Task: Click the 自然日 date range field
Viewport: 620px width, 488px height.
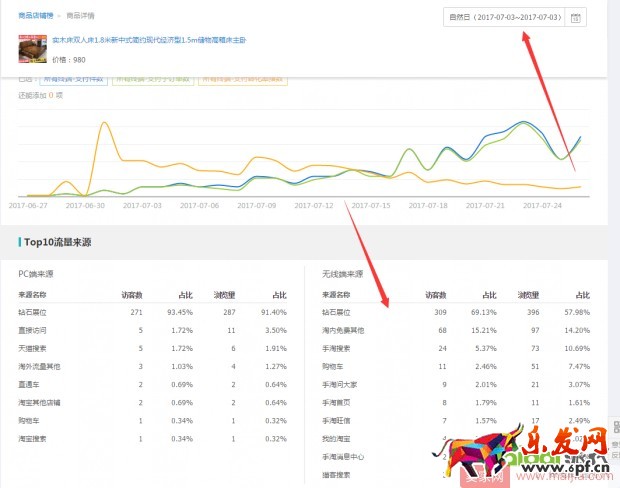Action: [x=505, y=18]
